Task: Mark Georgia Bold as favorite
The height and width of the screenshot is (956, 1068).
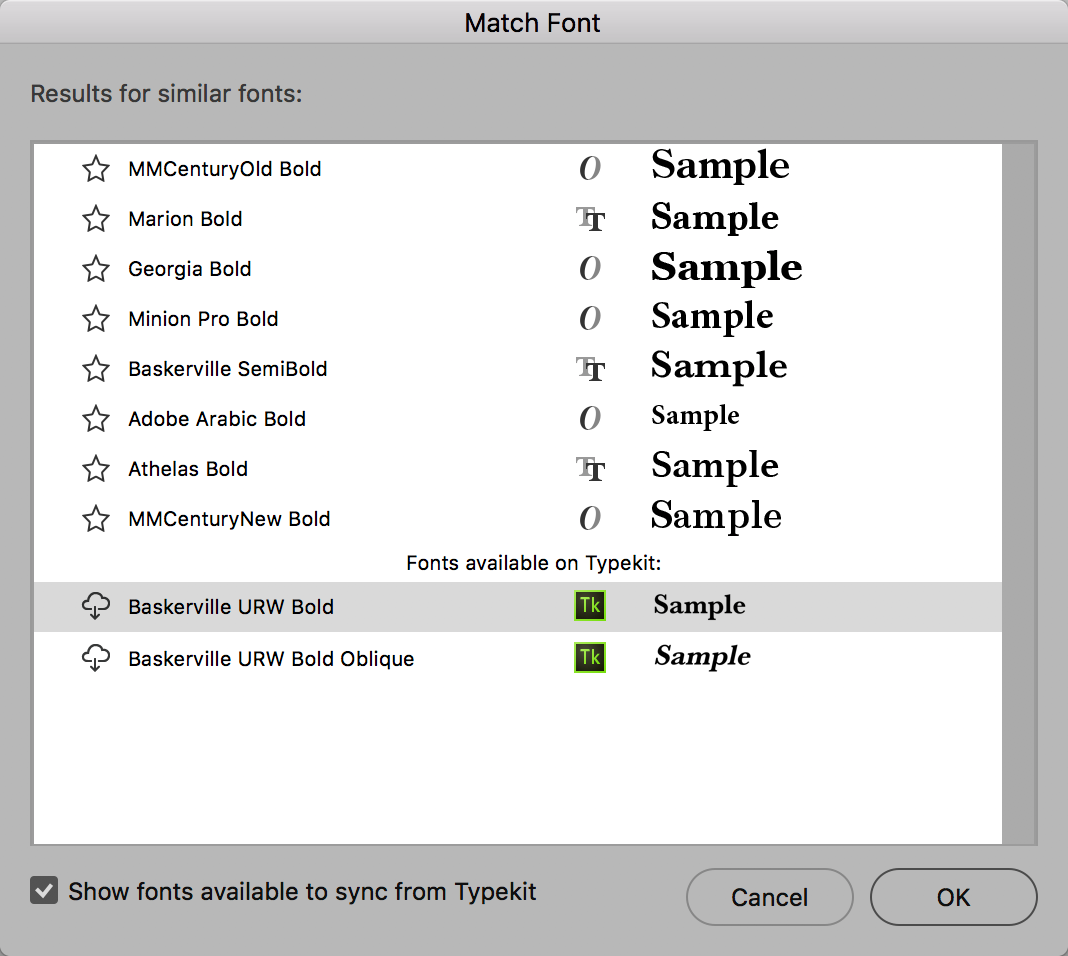Action: click(96, 269)
